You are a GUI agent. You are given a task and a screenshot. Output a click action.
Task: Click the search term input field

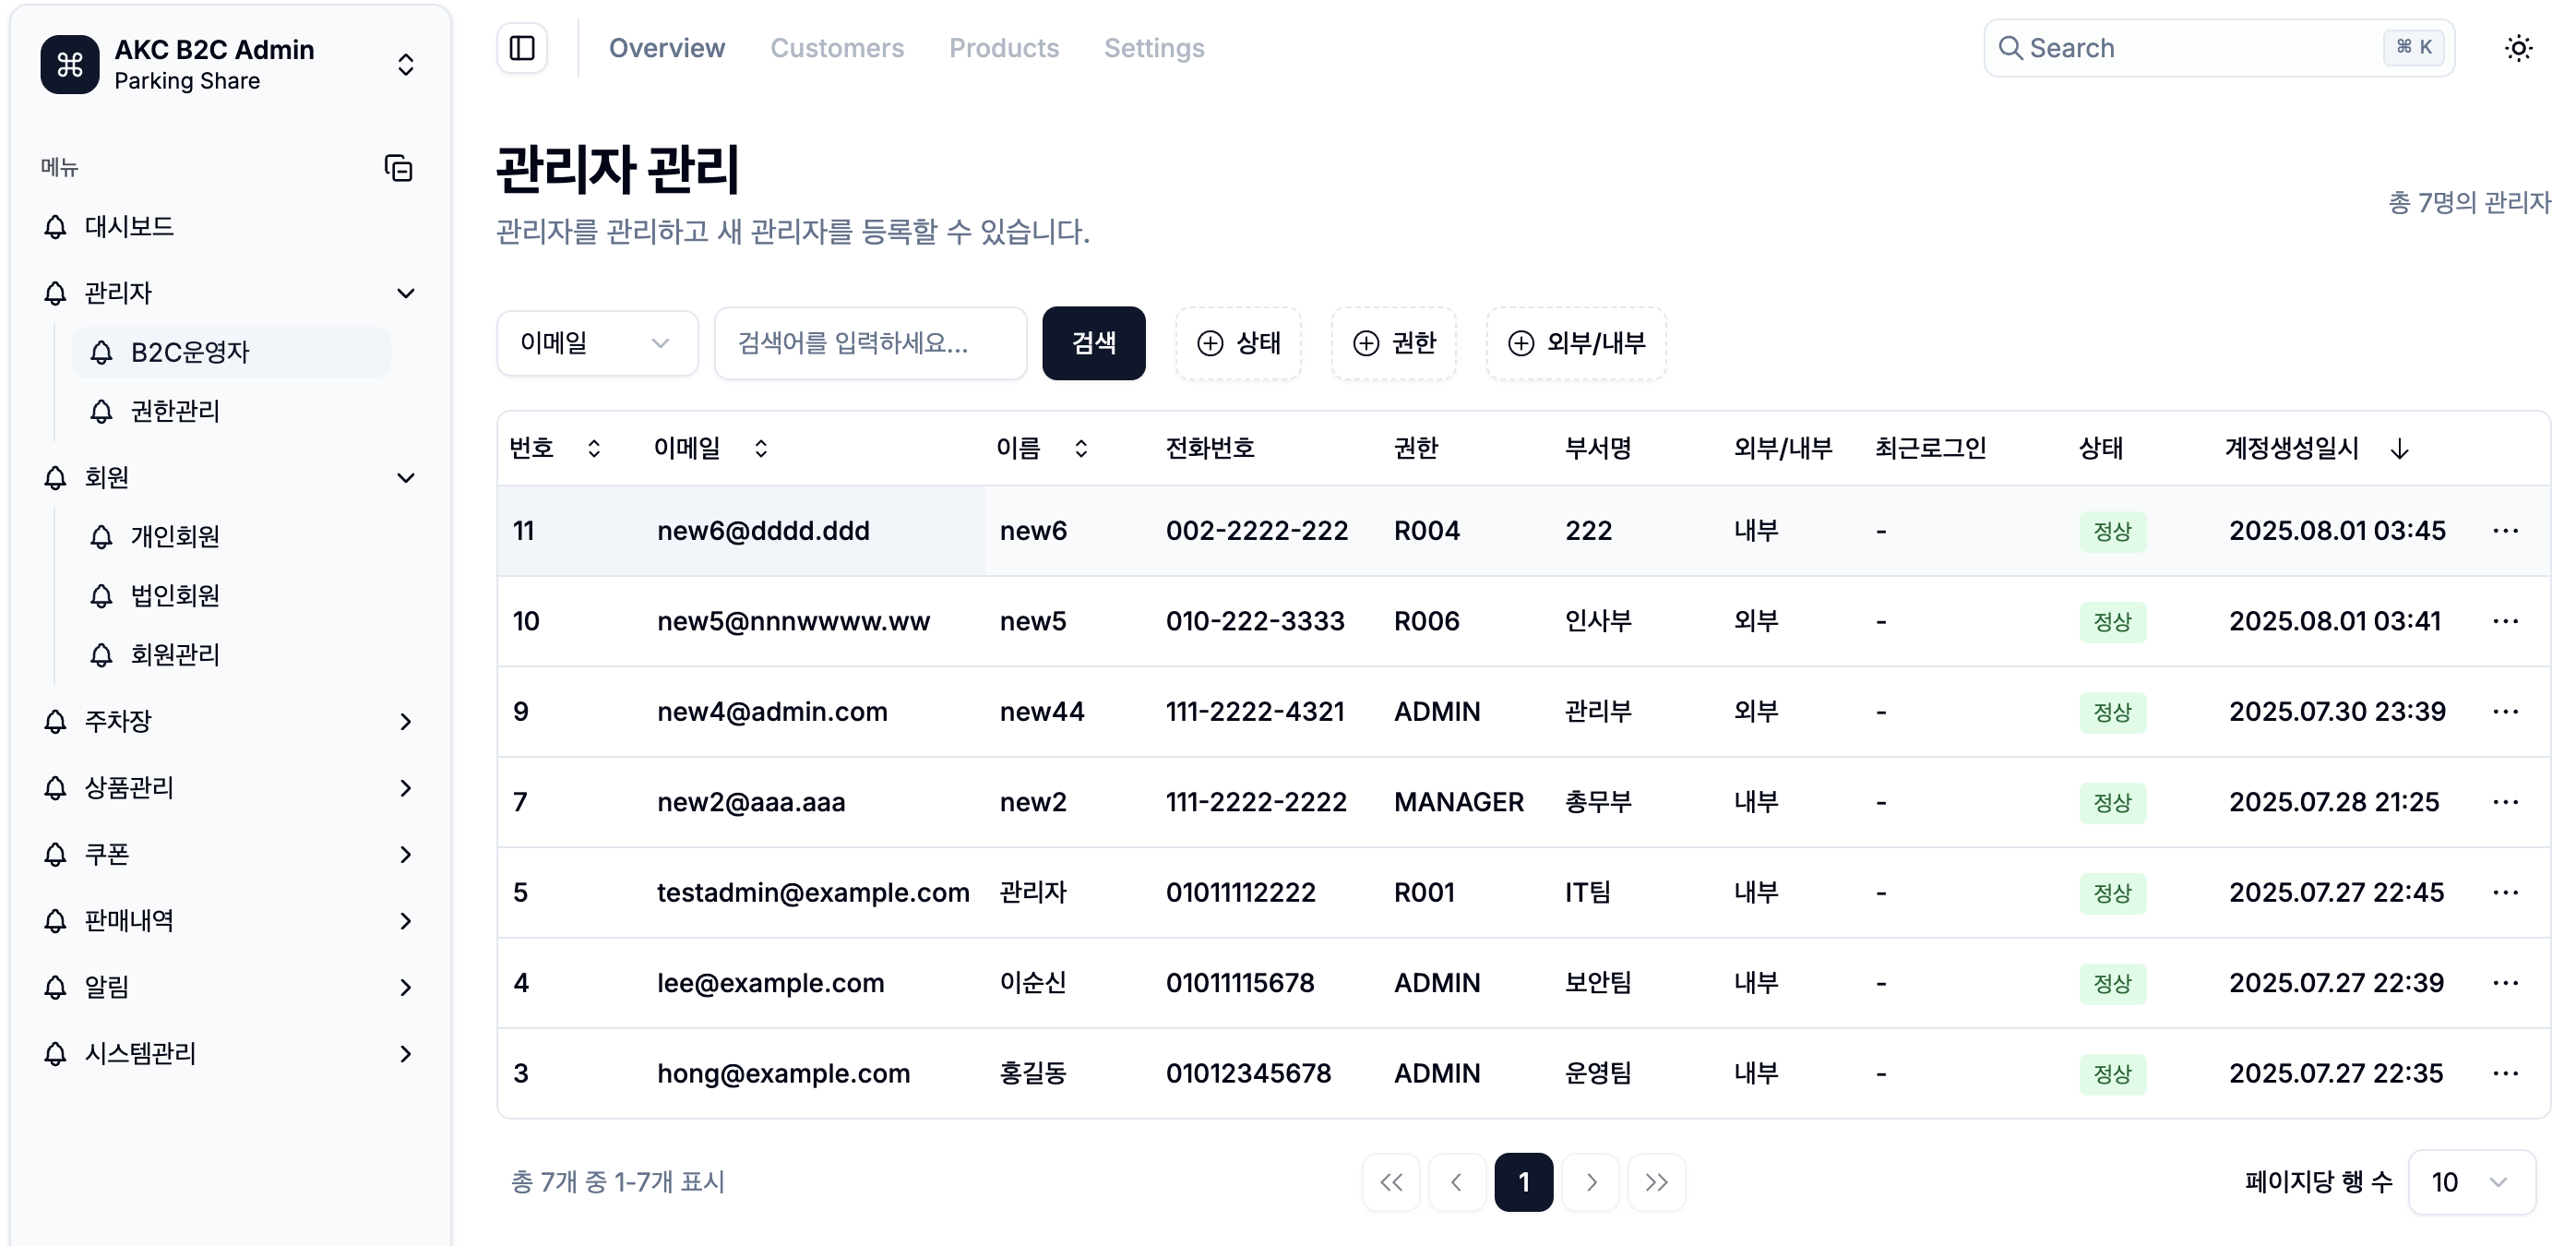[x=870, y=343]
